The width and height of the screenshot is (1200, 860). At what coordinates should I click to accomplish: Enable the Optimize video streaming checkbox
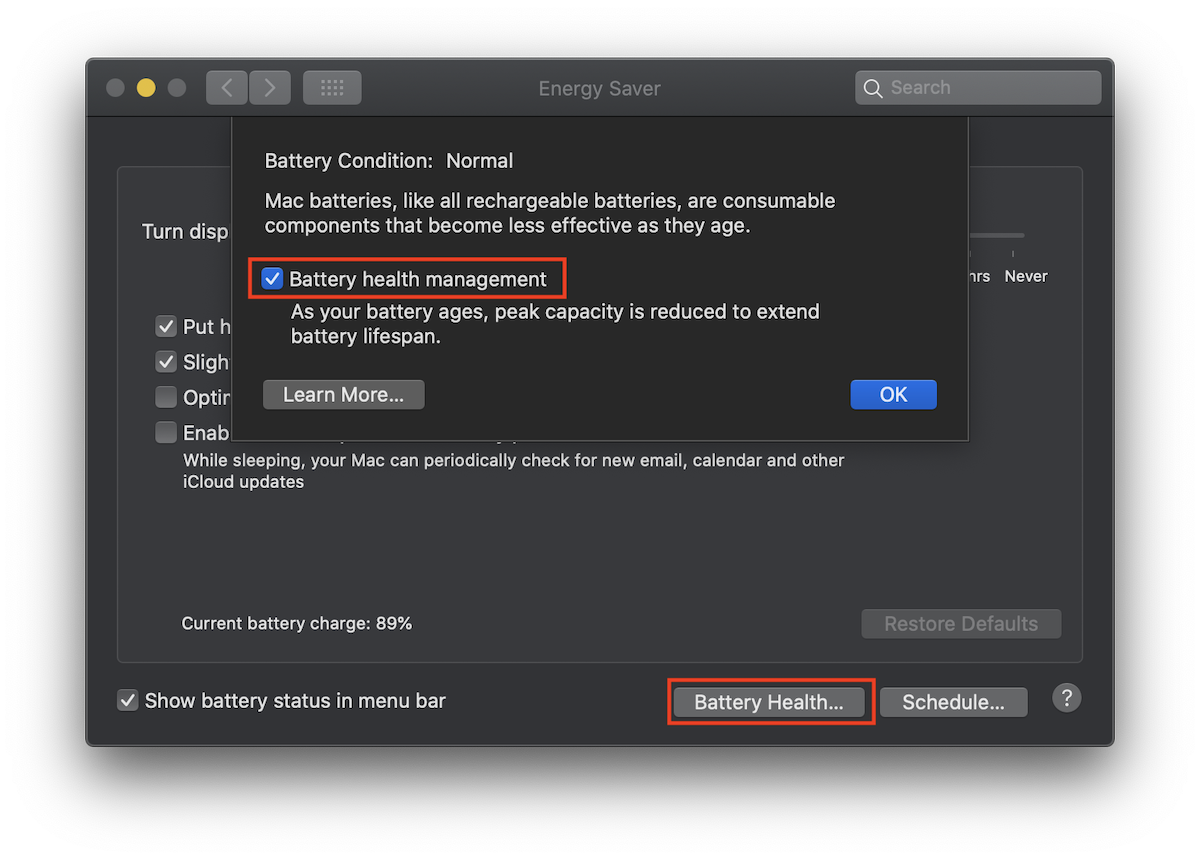point(165,397)
